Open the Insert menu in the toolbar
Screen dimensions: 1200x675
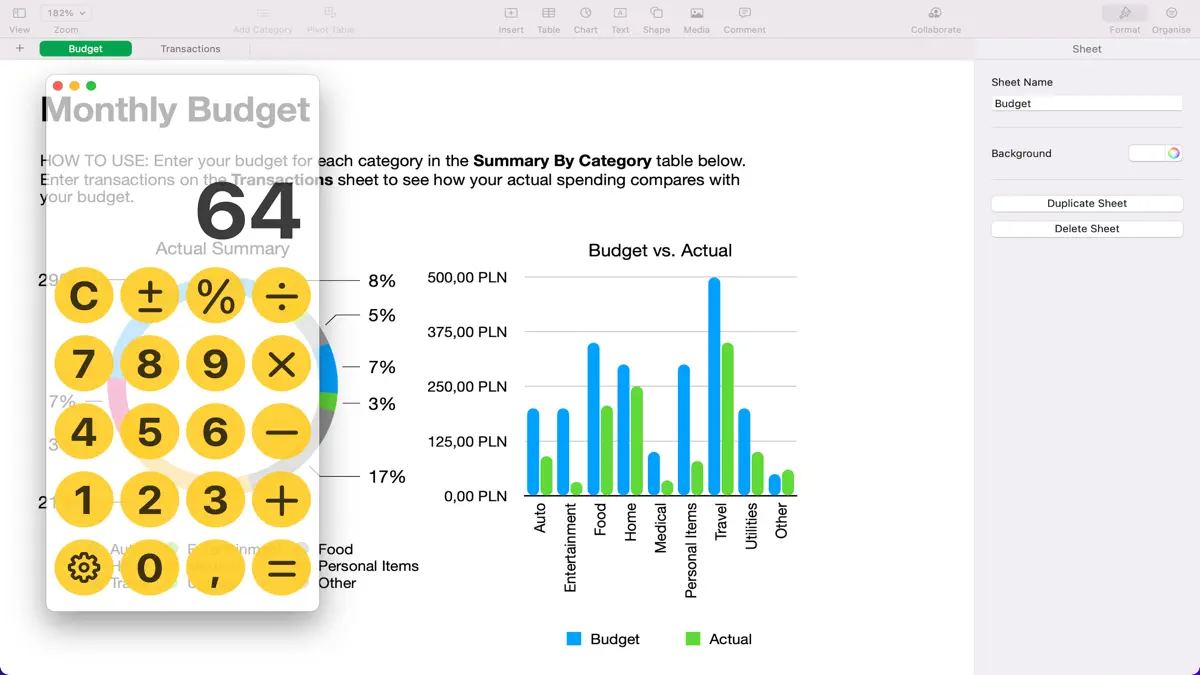[511, 18]
